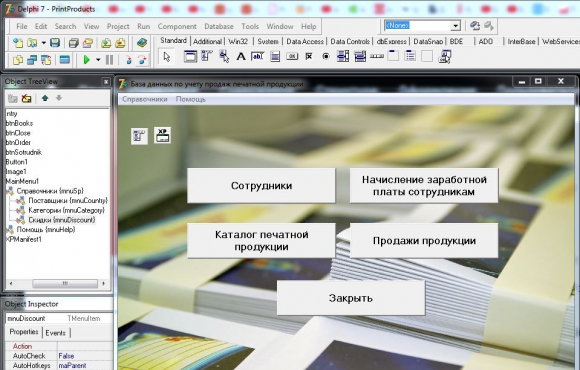Click the Save floppy disk icon

point(55,43)
